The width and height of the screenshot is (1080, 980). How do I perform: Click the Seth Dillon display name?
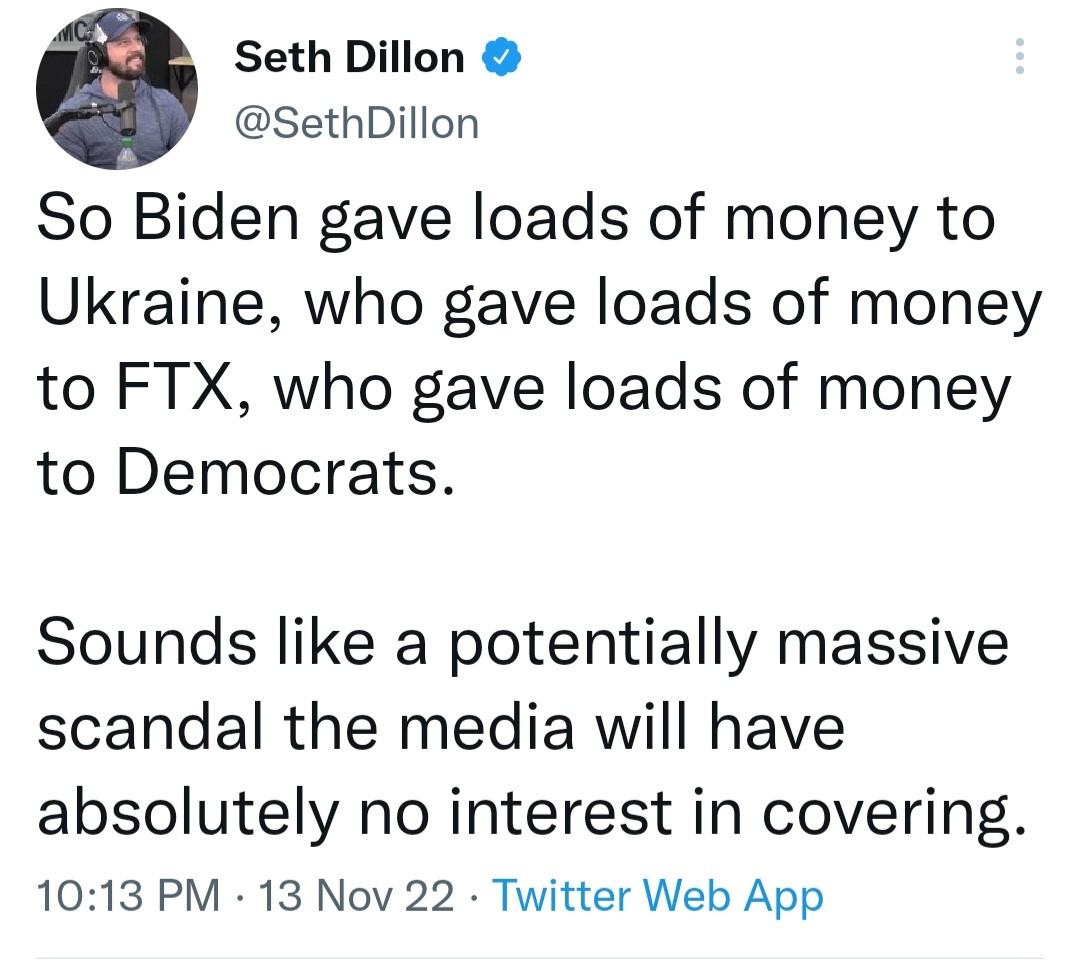click(349, 59)
